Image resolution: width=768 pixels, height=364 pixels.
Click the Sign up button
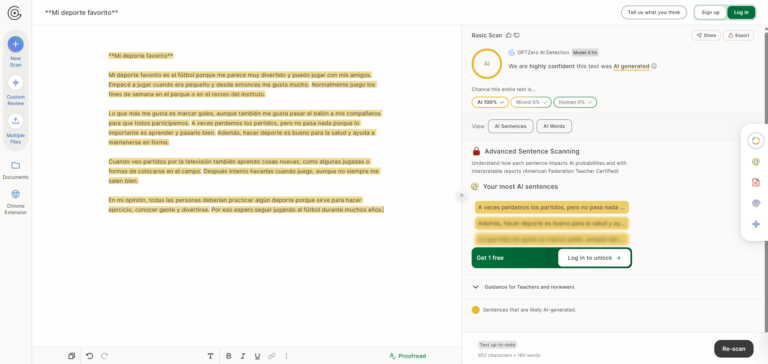(x=710, y=12)
